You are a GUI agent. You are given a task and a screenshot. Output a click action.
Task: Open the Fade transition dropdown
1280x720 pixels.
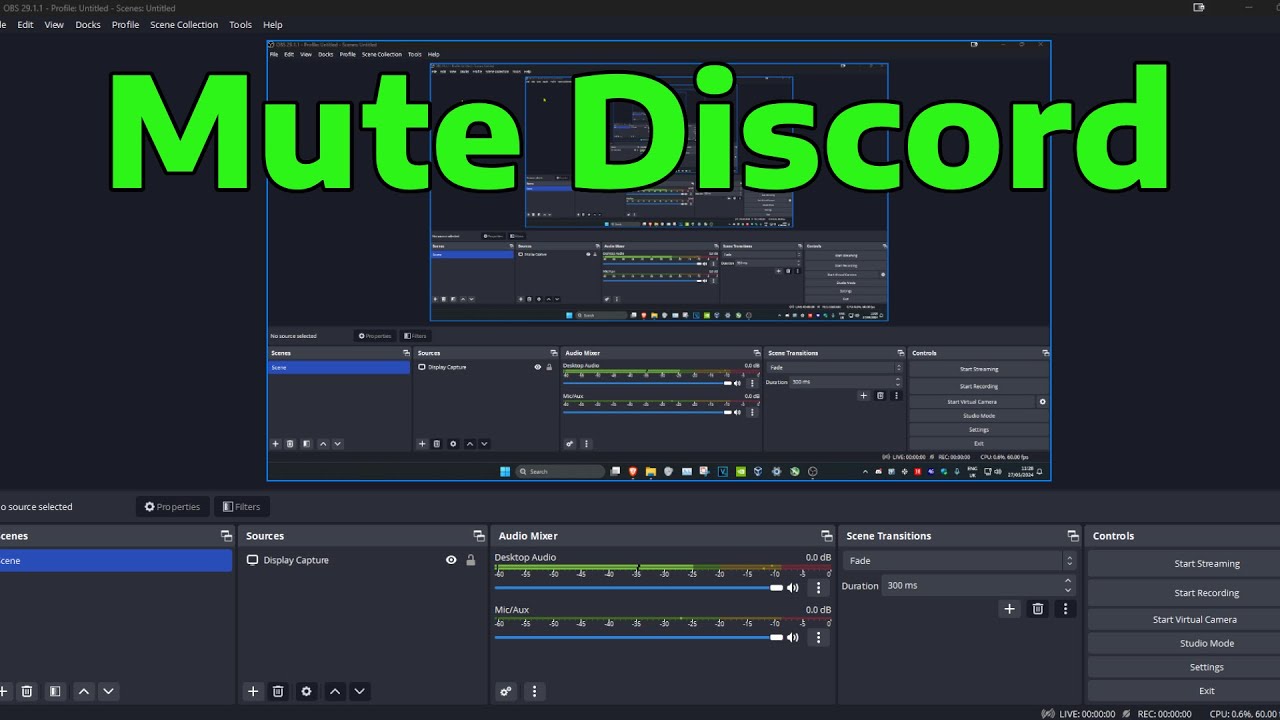[x=959, y=561]
